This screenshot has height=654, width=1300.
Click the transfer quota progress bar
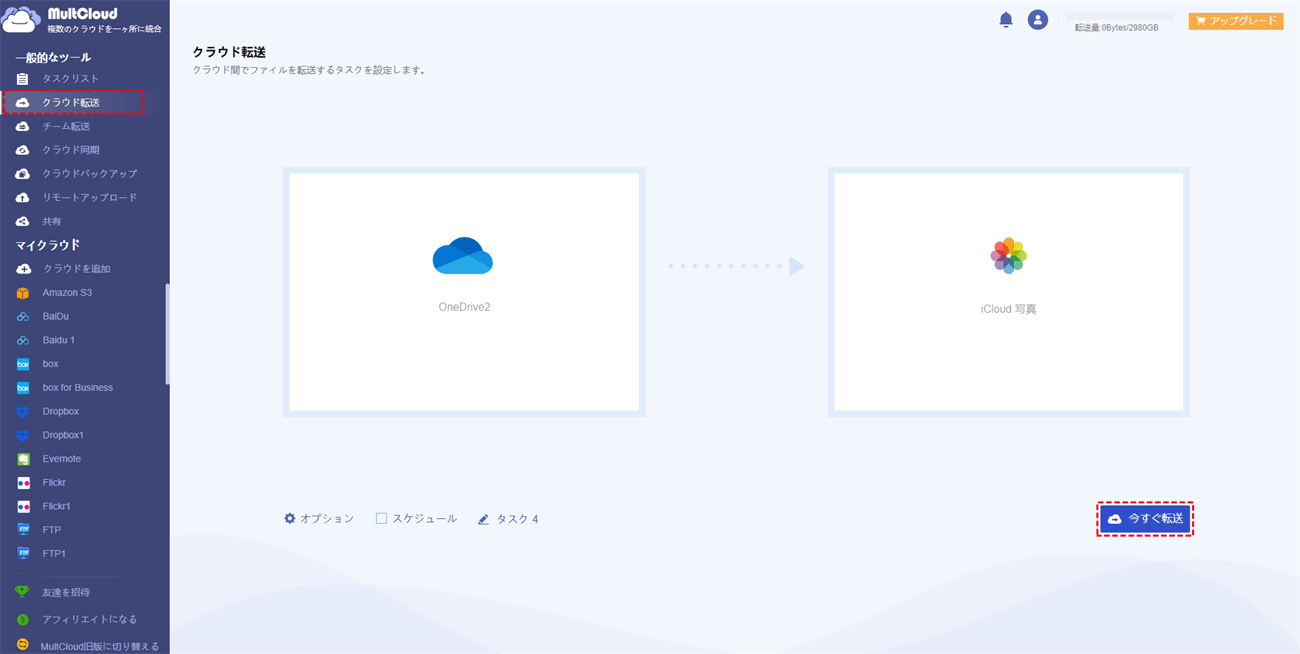[x=1119, y=17]
